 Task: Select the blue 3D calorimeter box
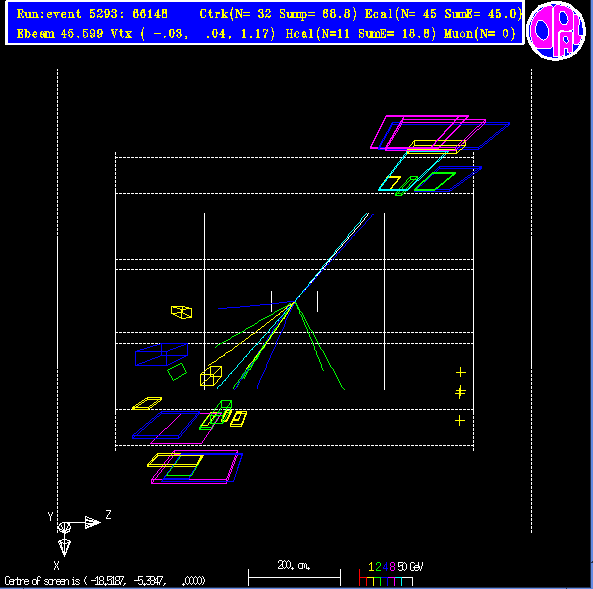[x=161, y=354]
